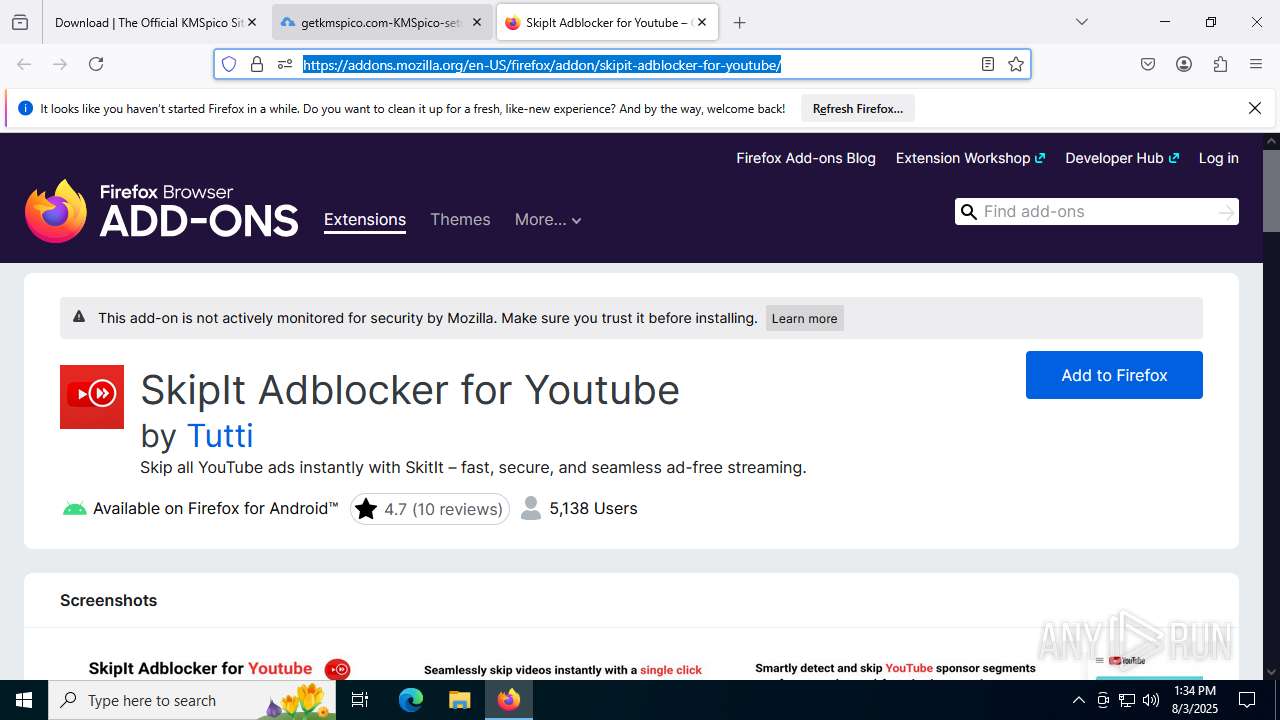Click Log in link
The height and width of the screenshot is (720, 1280).
tap(1218, 158)
